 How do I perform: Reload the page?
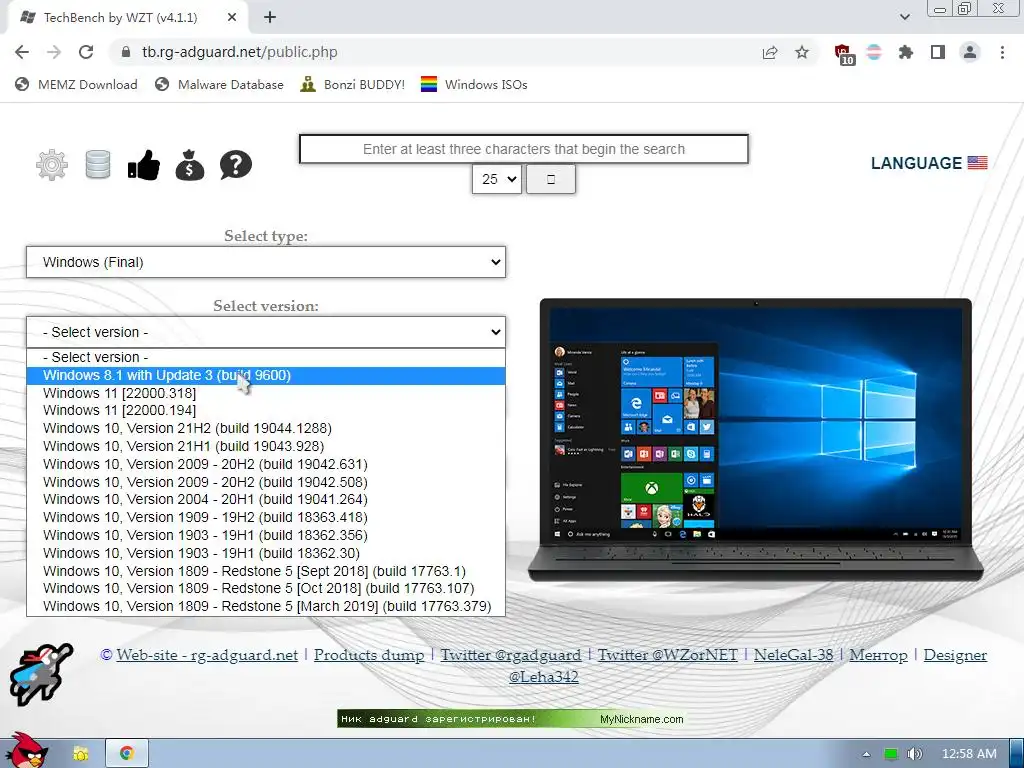tap(86, 52)
